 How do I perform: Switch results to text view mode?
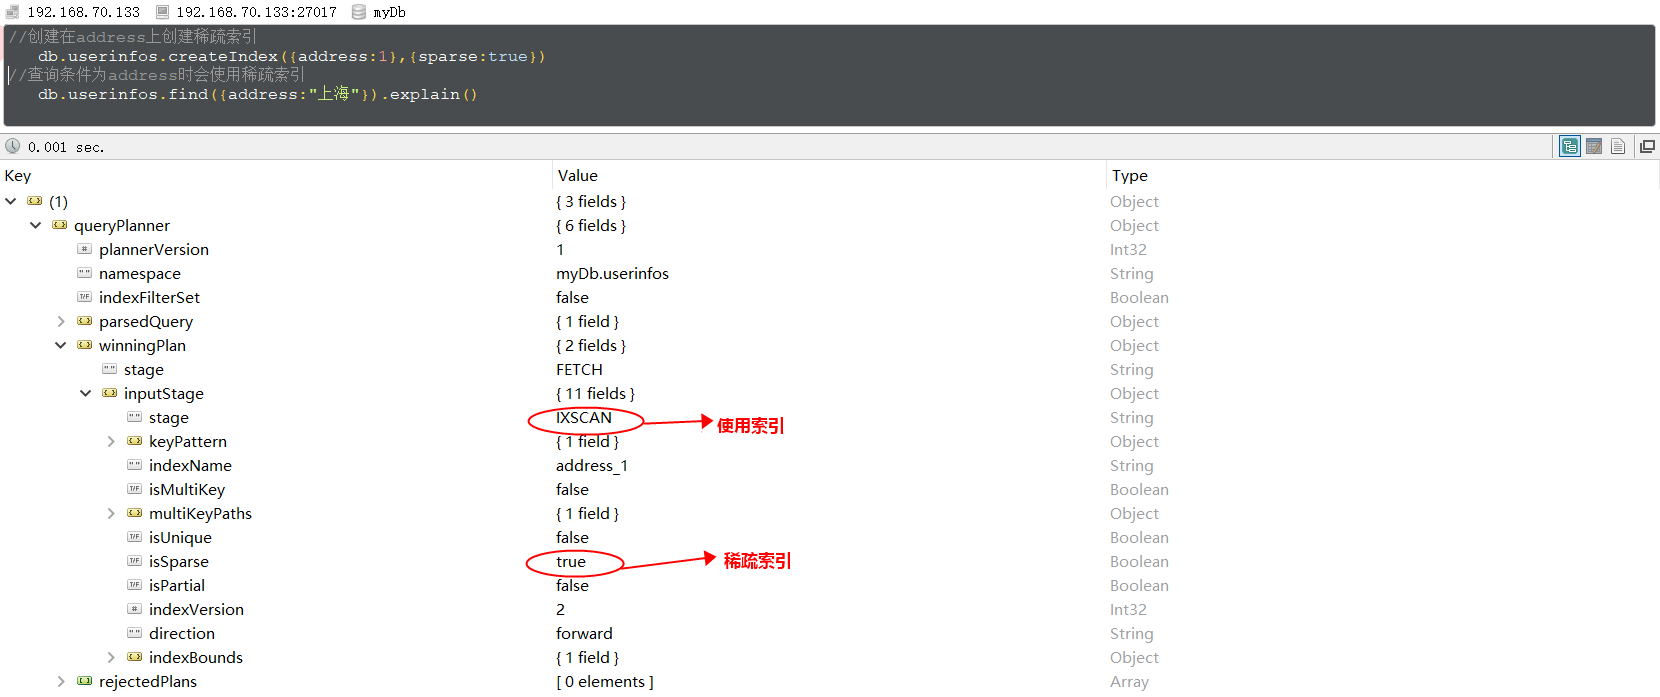[x=1618, y=147]
